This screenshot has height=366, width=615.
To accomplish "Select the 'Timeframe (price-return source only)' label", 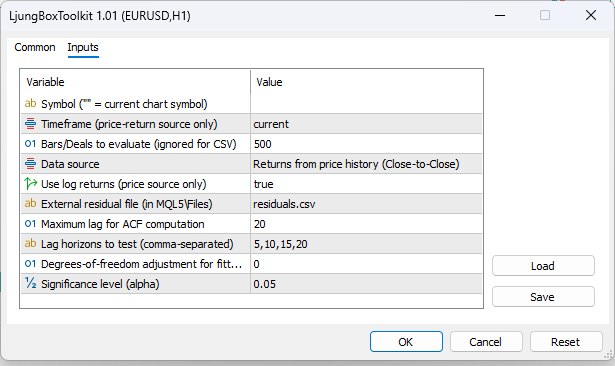I will (x=129, y=124).
